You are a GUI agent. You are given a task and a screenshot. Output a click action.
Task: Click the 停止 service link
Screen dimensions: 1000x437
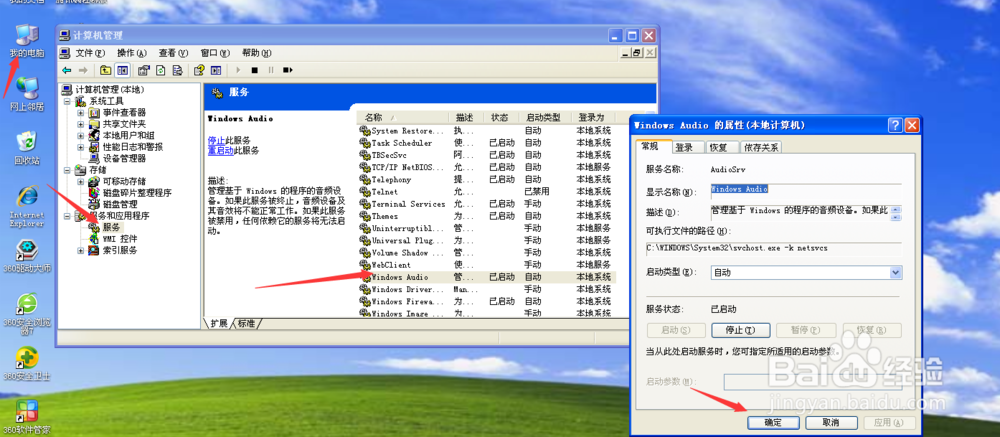coord(215,140)
